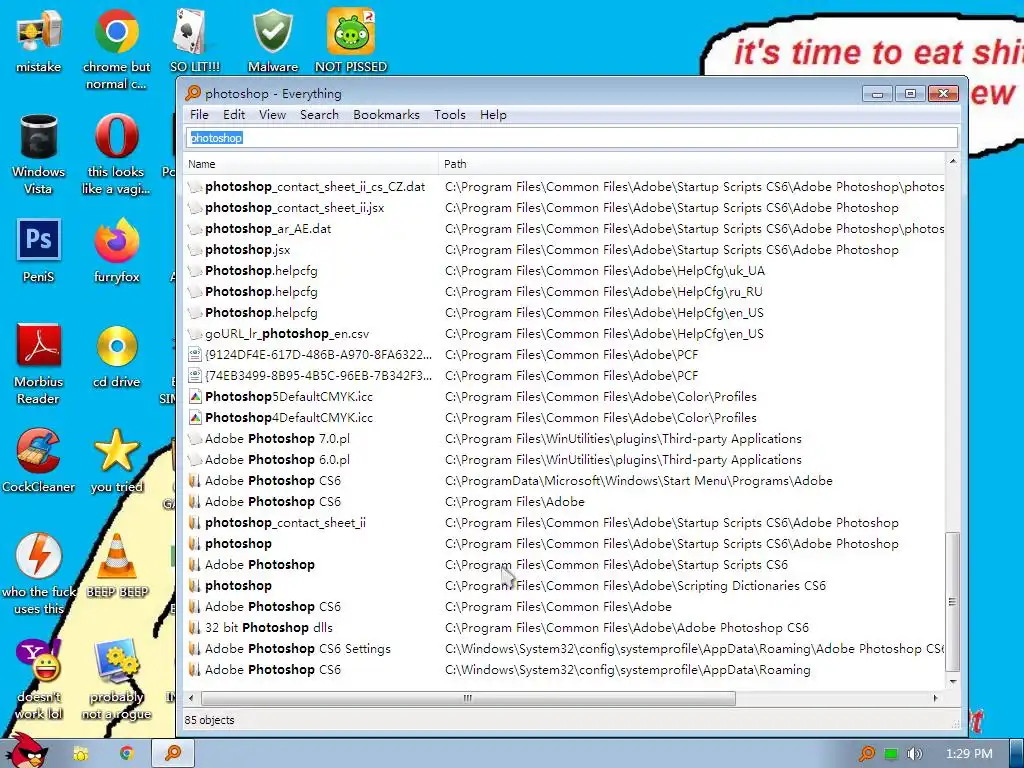This screenshot has height=768, width=1024.
Task: Open the Photoshop 'PeniS' desktop icon
Action: (39, 251)
